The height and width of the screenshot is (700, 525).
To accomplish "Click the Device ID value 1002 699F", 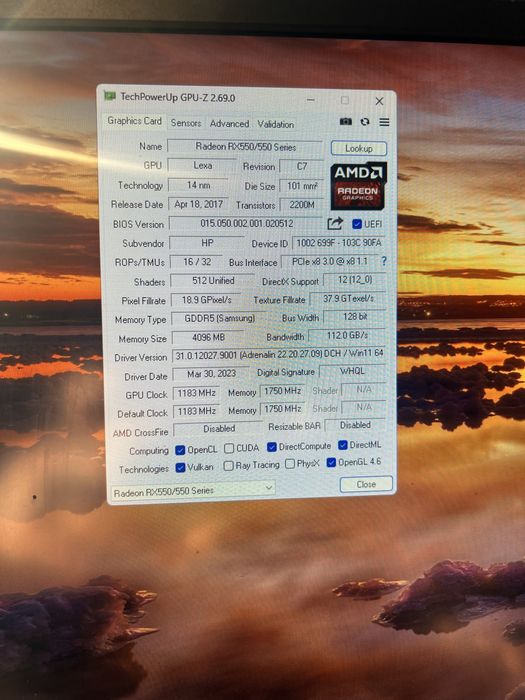I will coord(339,243).
